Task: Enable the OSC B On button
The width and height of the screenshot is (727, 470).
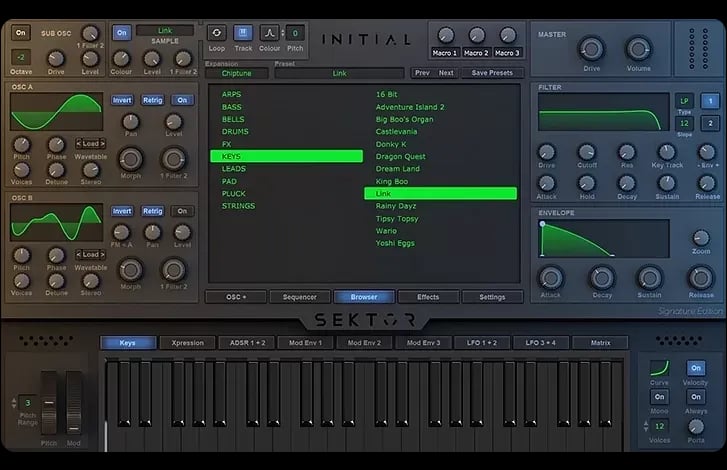Action: pyautogui.click(x=182, y=211)
